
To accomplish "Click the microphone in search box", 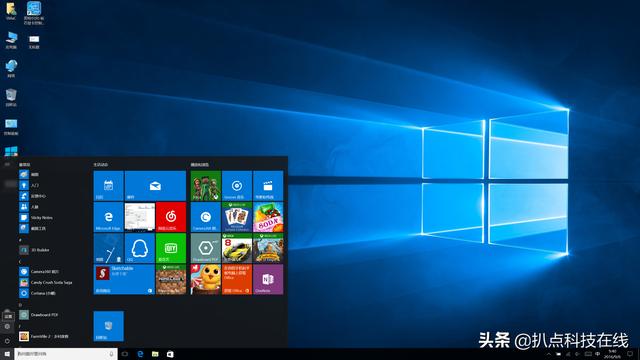I will pos(111,354).
